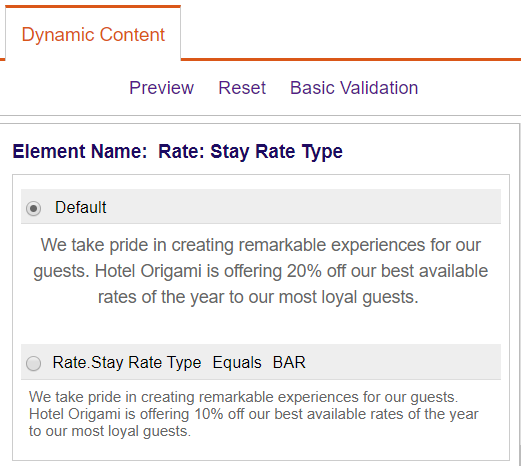The image size is (521, 466).
Task: Click the "10%" discount text
Action: point(209,414)
